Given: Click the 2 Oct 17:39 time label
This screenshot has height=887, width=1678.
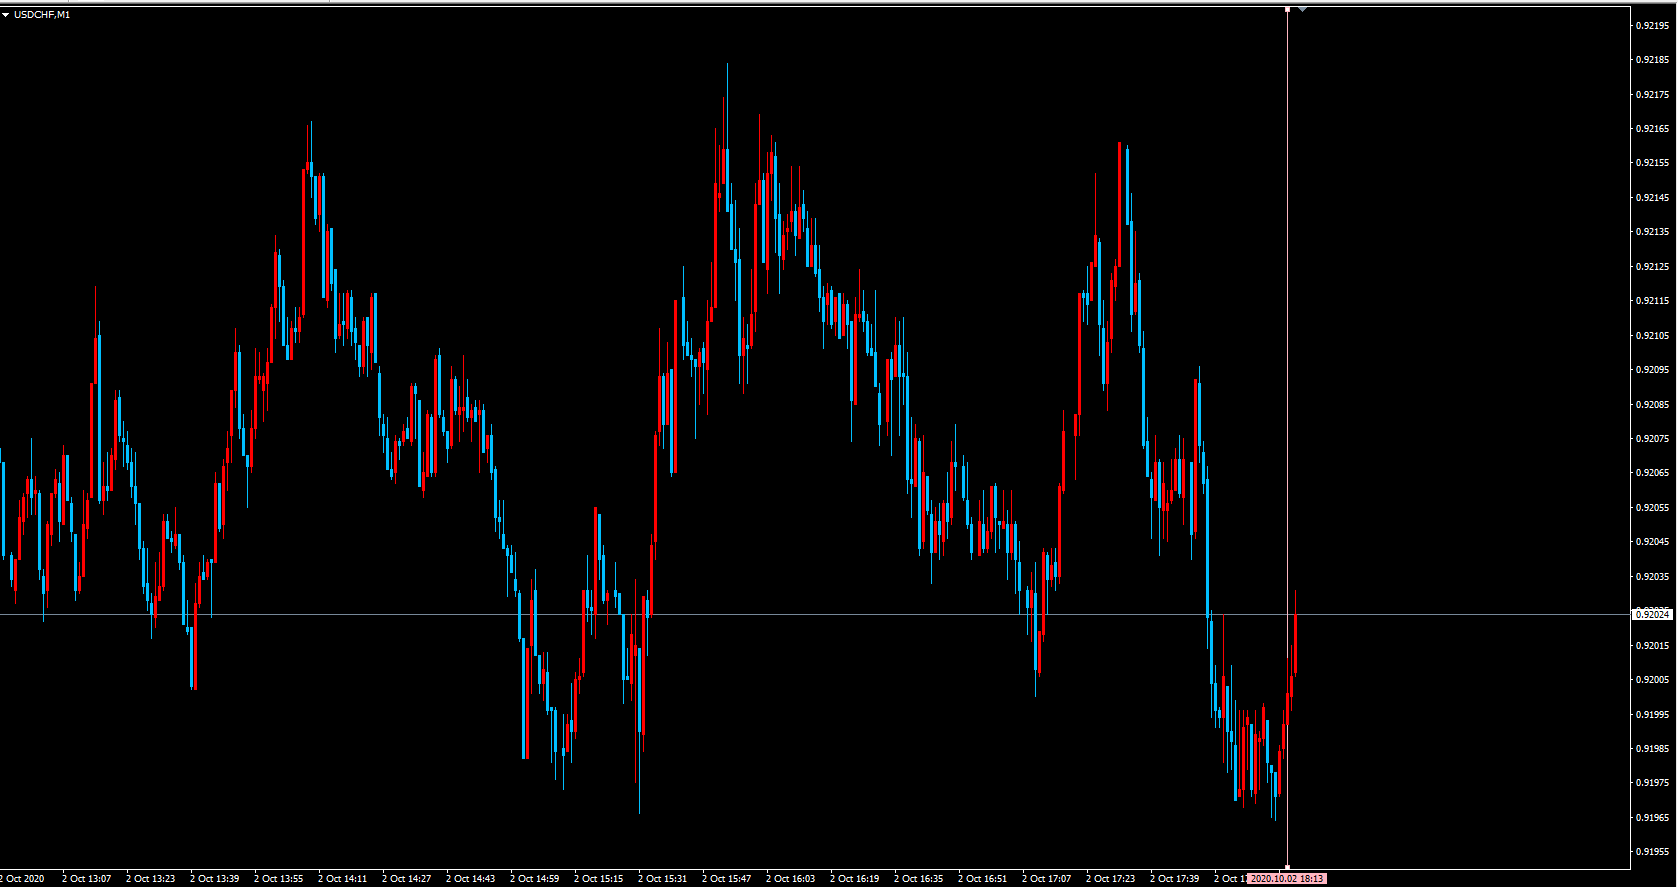Looking at the screenshot, I should (x=1174, y=879).
